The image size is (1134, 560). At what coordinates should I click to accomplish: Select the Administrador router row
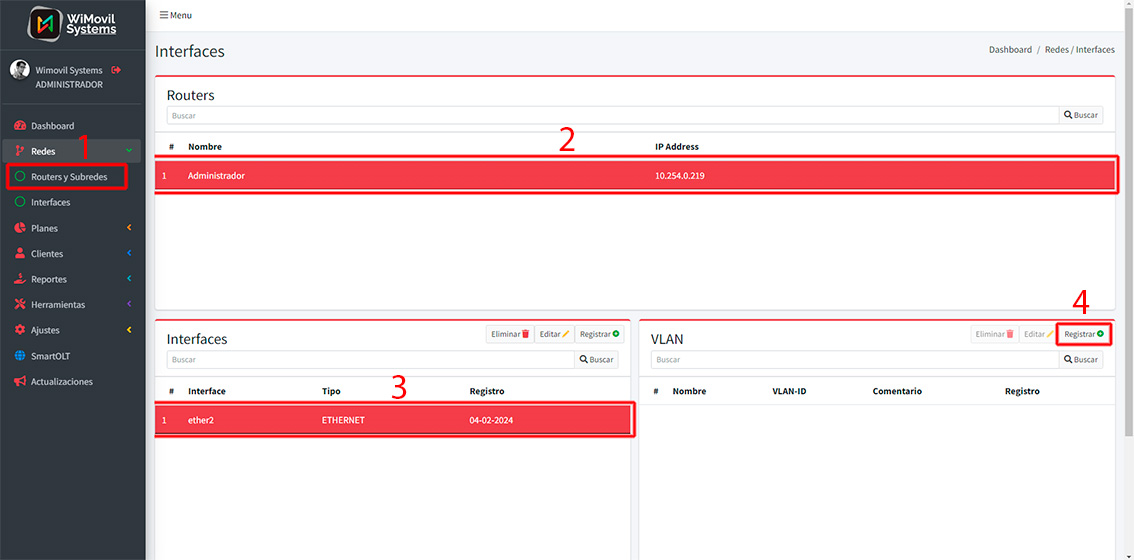pyautogui.click(x=635, y=175)
